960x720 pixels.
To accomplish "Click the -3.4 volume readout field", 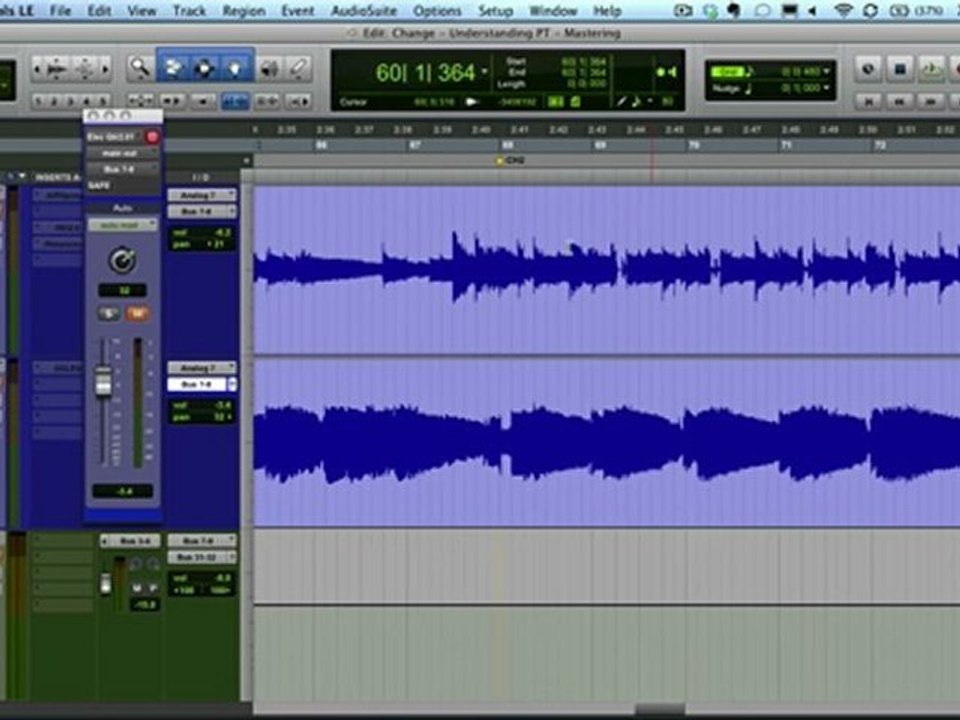I will 122,490.
